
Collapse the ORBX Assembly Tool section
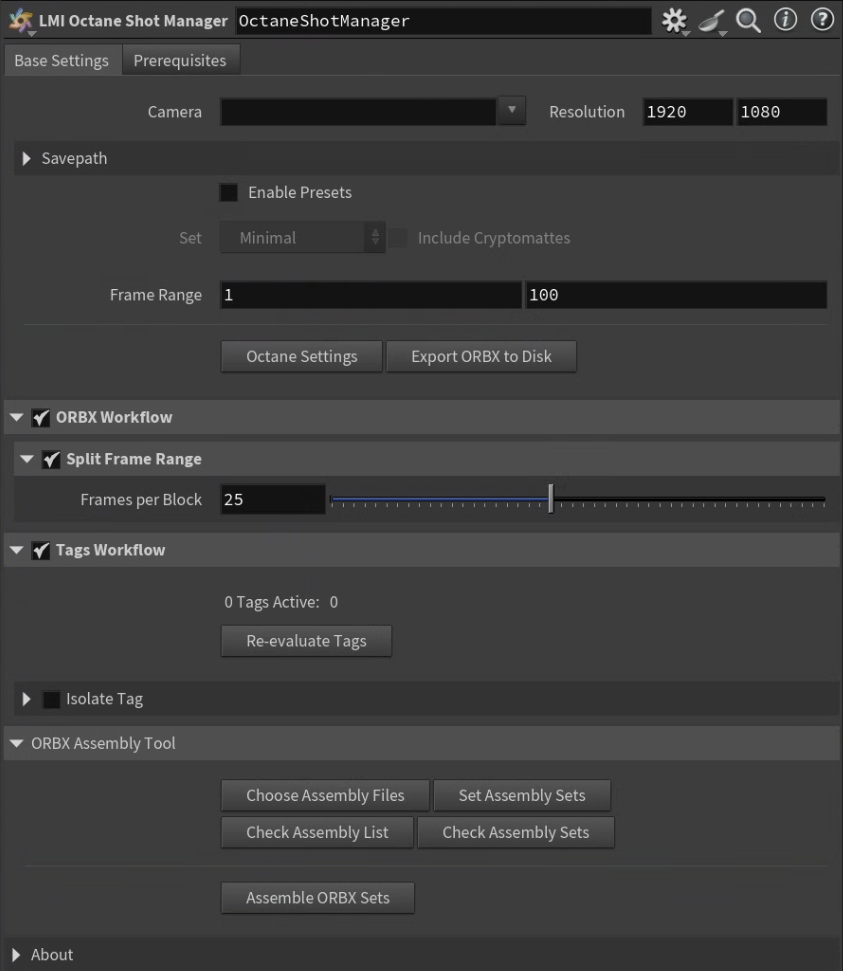click(x=17, y=743)
